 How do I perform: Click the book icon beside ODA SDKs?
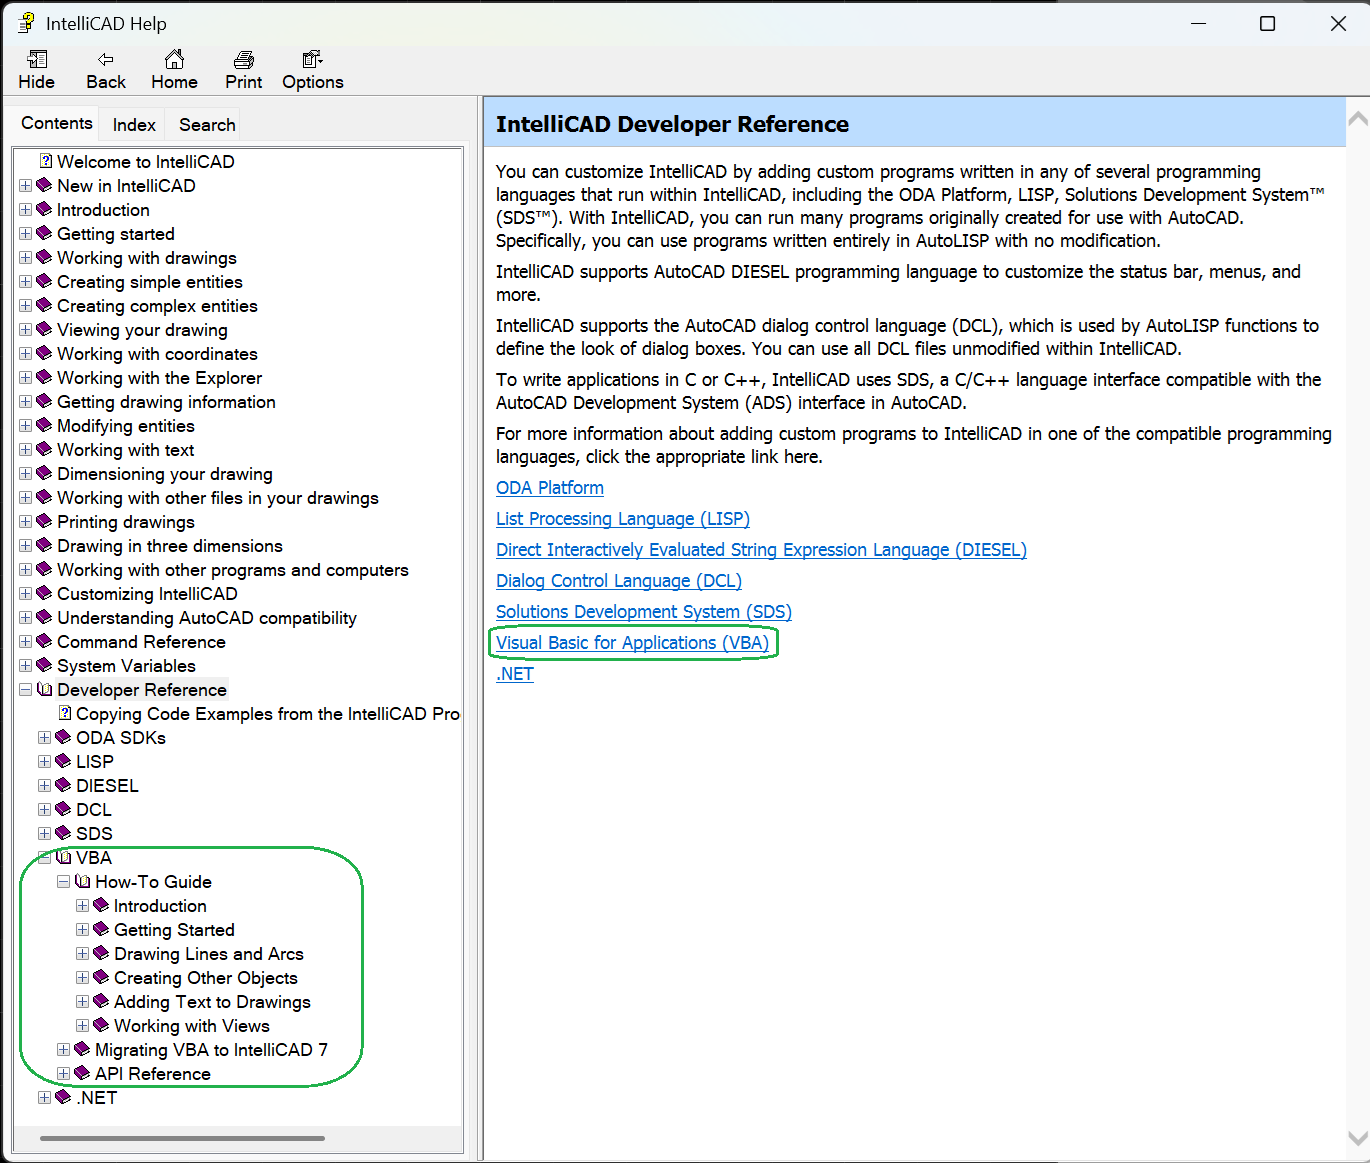(x=63, y=737)
